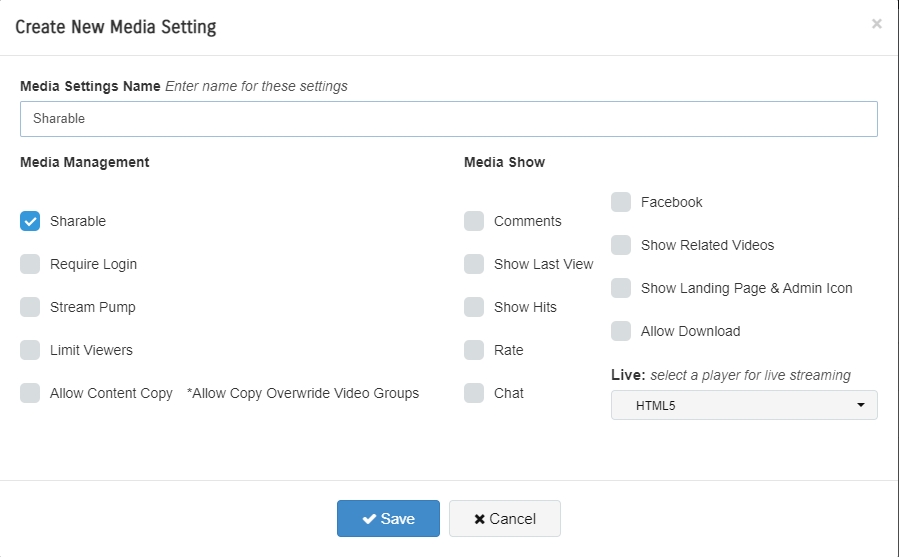Check Show Landing Page & Admin Icon
This screenshot has height=557, width=899.
click(621, 288)
